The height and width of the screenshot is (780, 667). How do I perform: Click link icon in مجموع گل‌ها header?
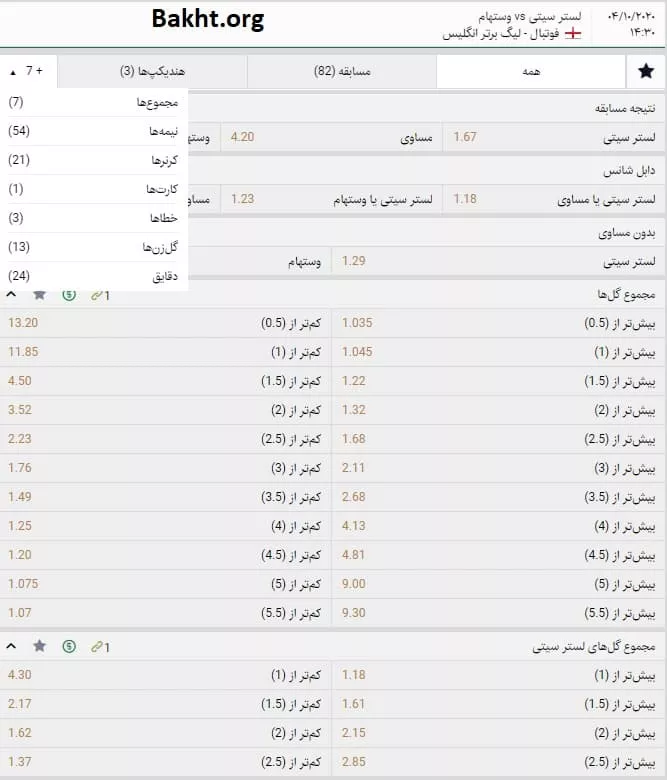(x=98, y=295)
